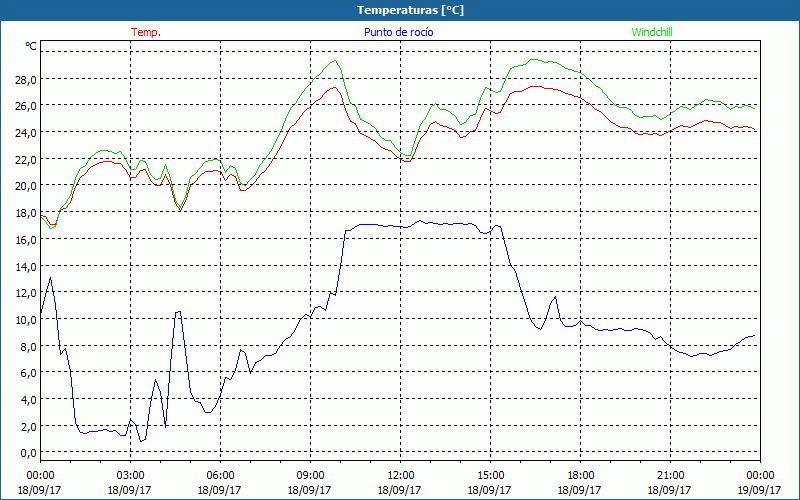Click the 28,0 y-axis value

click(x=27, y=79)
